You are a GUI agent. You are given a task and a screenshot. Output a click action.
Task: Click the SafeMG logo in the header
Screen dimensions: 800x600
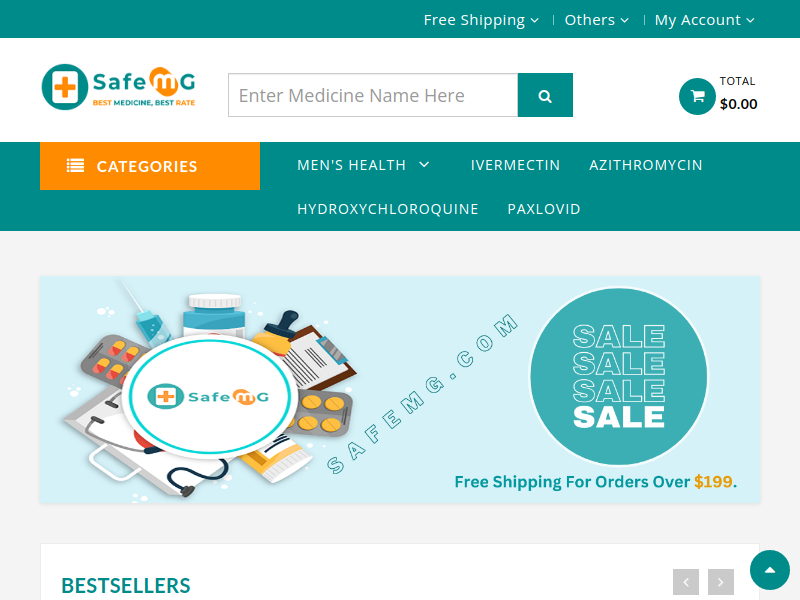click(x=118, y=87)
